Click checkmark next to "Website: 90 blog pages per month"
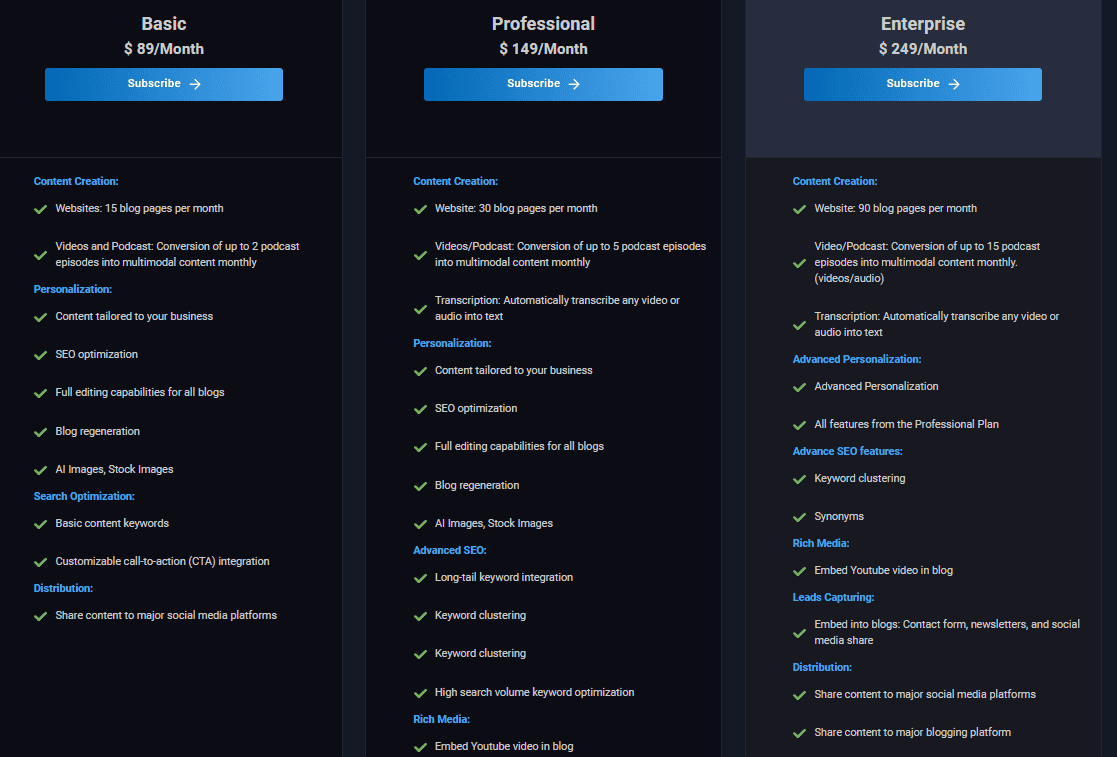1117x757 pixels. (800, 209)
